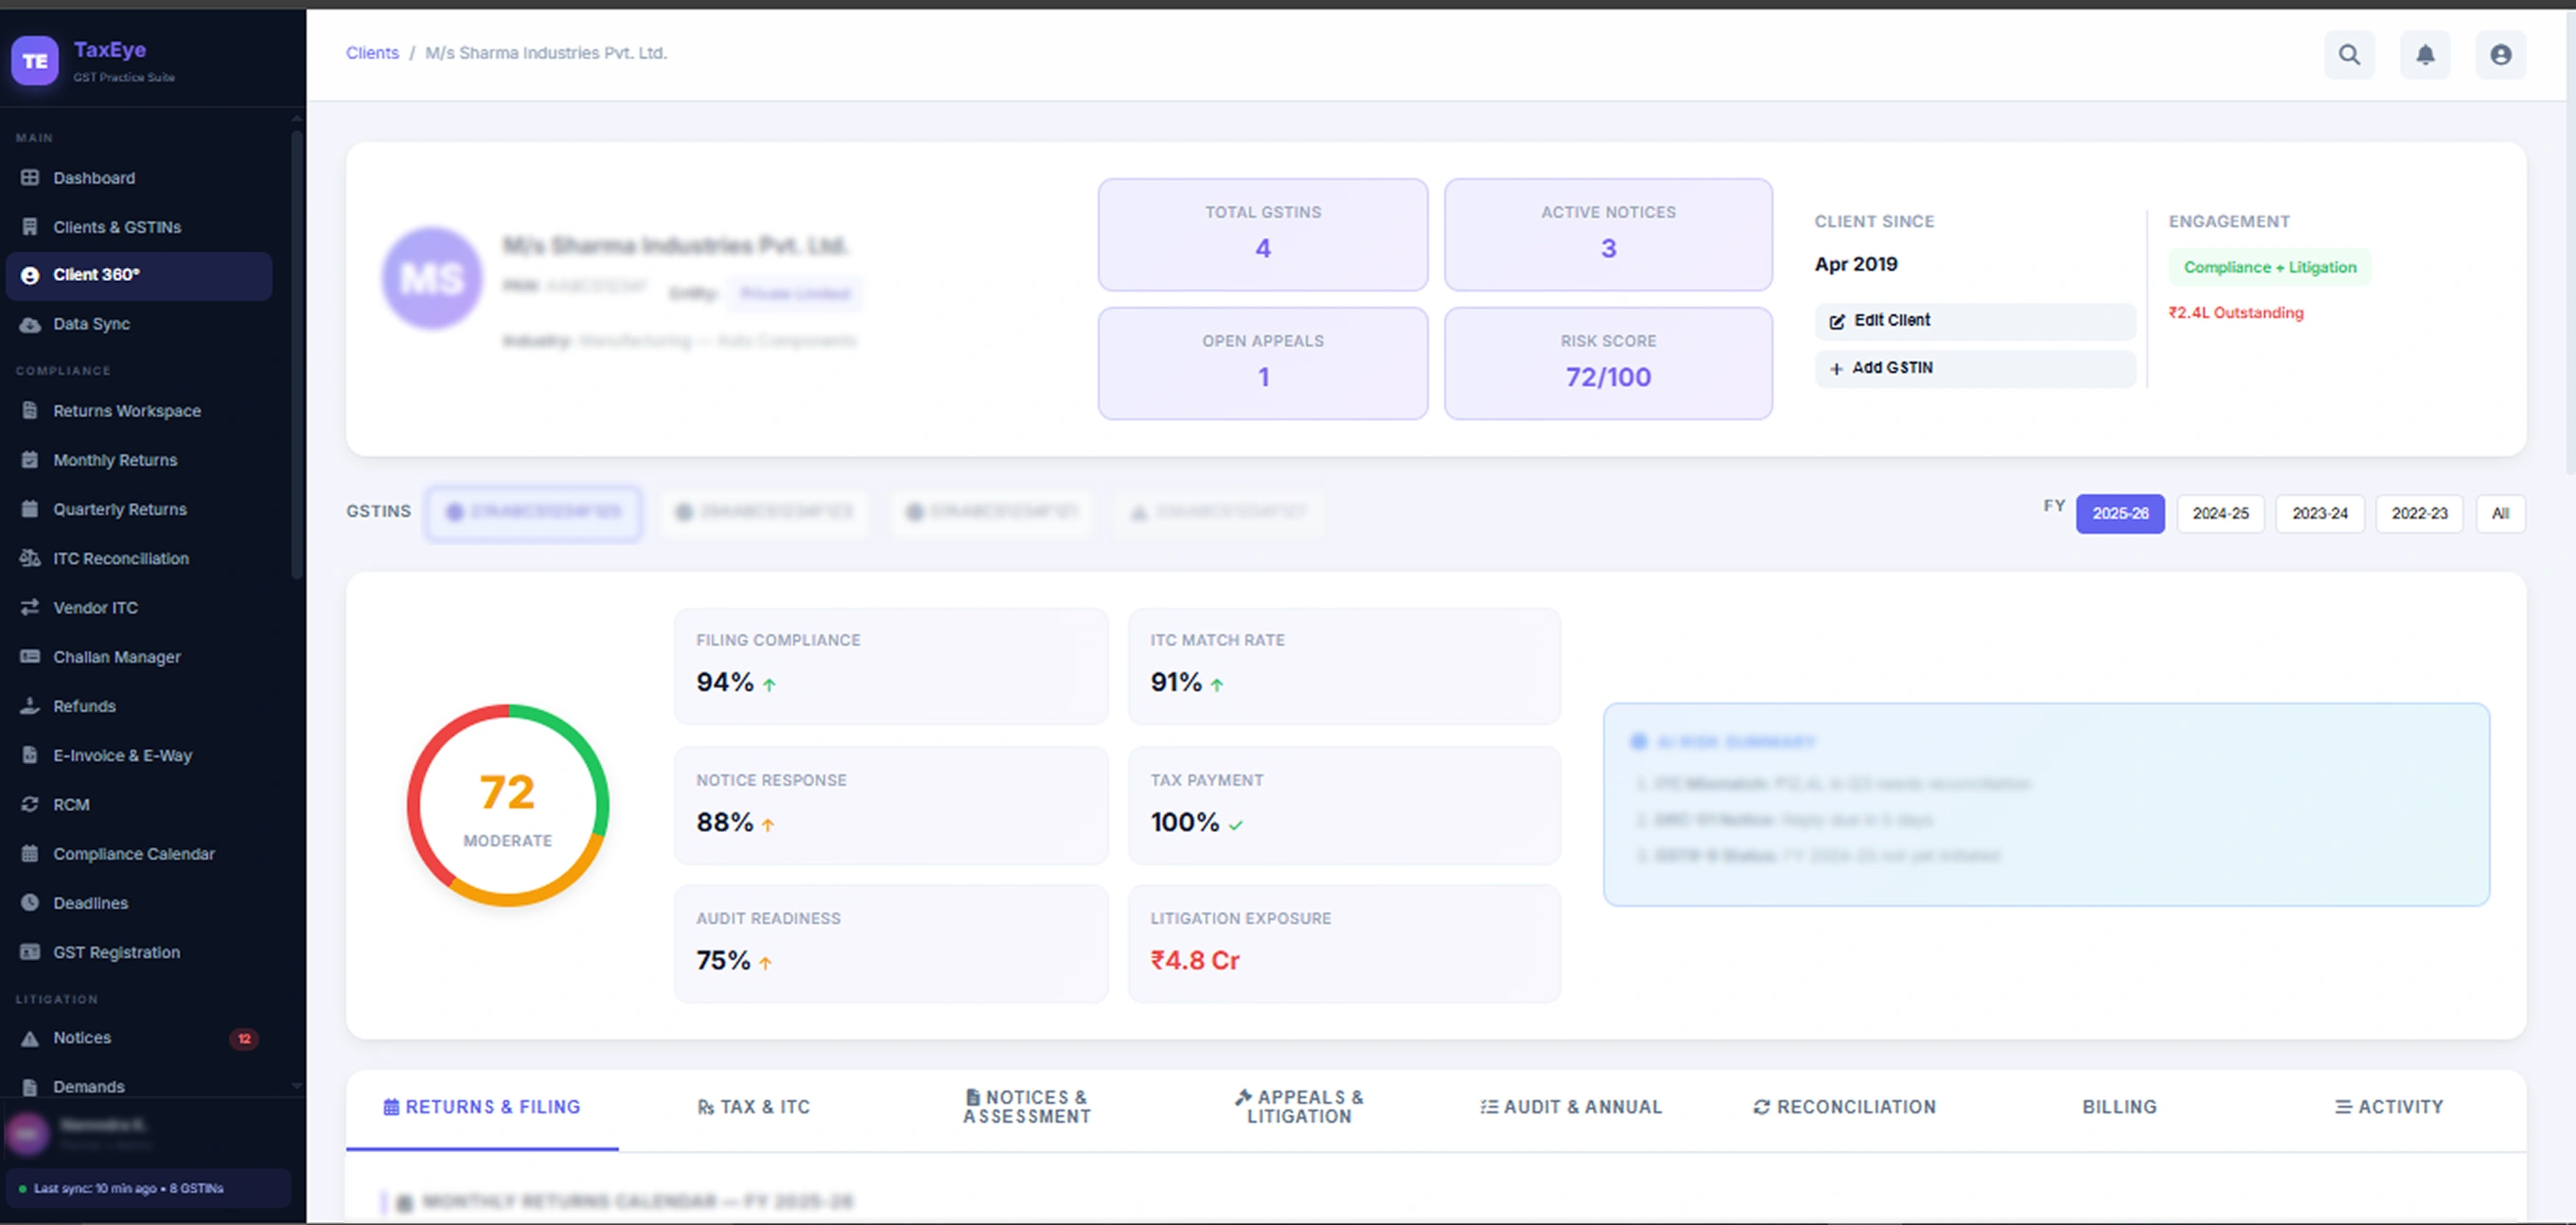Select Data Sync in the sidebar
The image size is (2576, 1225).
(x=91, y=323)
